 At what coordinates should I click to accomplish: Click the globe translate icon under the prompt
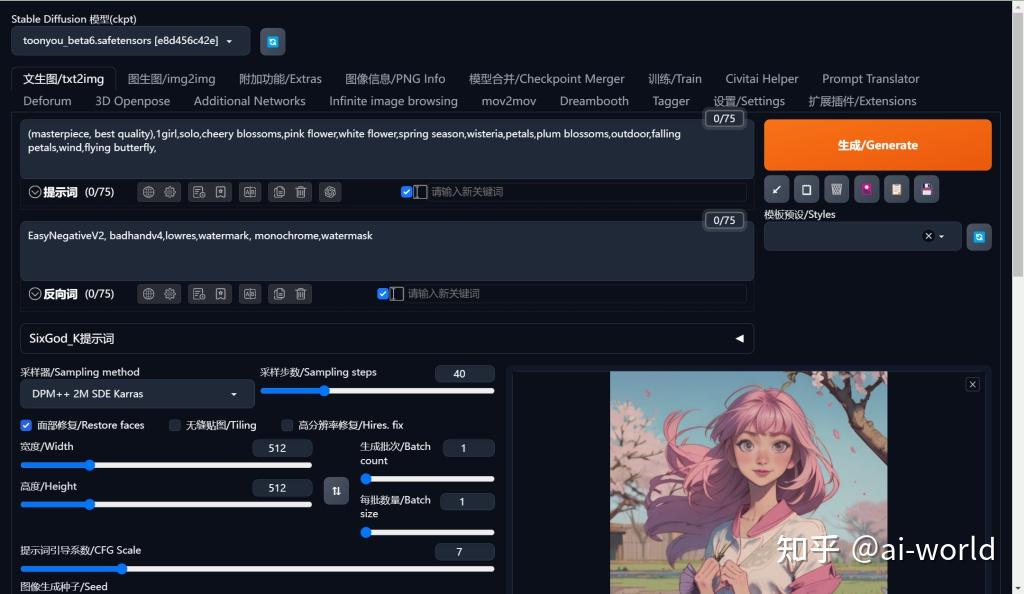click(x=148, y=191)
